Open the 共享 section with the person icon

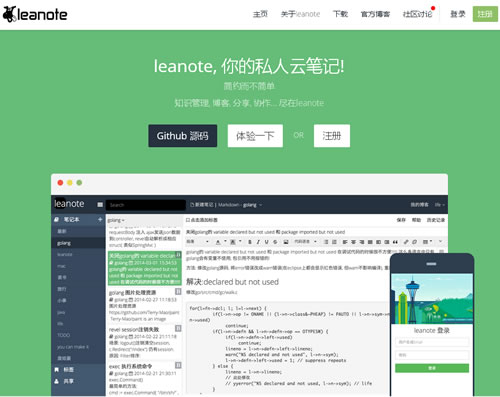(78, 381)
